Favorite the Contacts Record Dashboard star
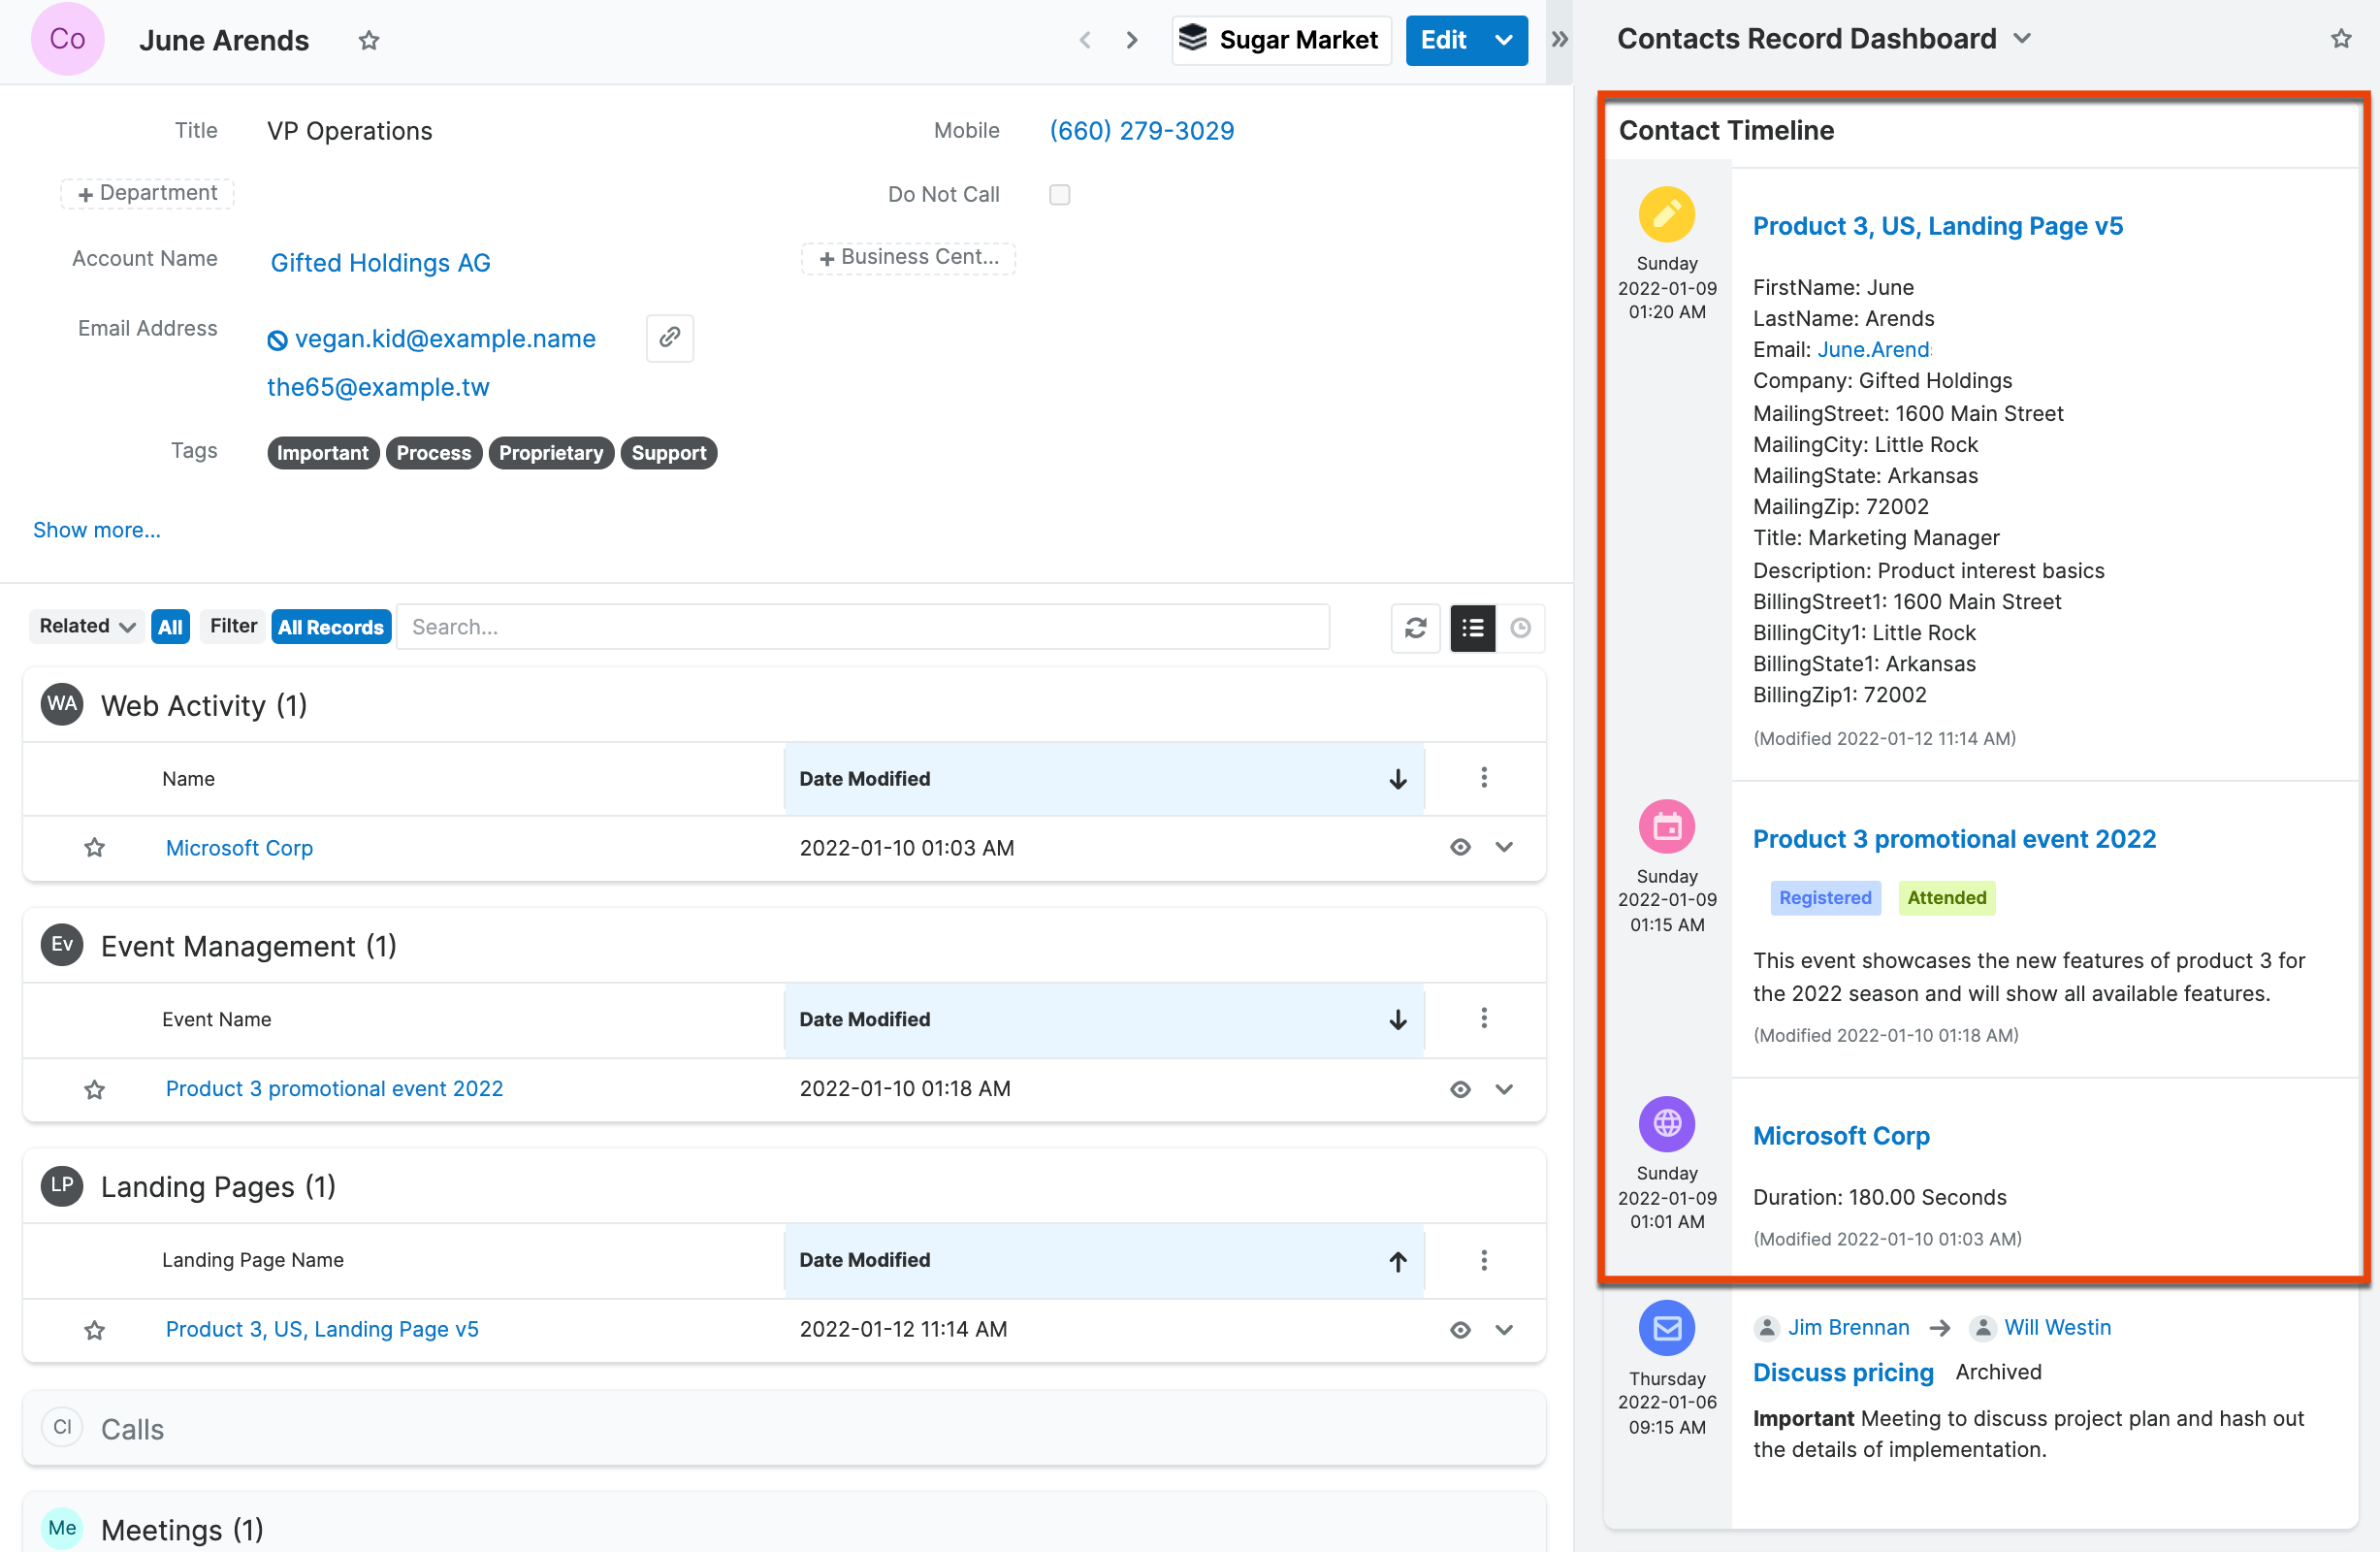 (x=2340, y=39)
